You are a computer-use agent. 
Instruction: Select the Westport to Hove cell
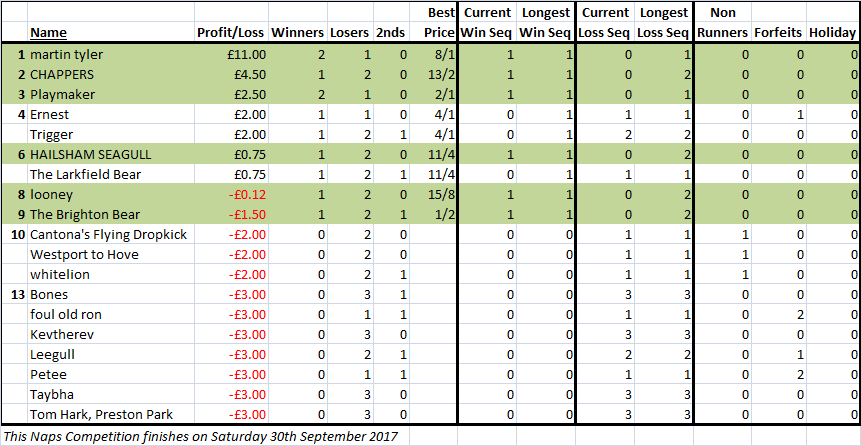[x=110, y=255]
